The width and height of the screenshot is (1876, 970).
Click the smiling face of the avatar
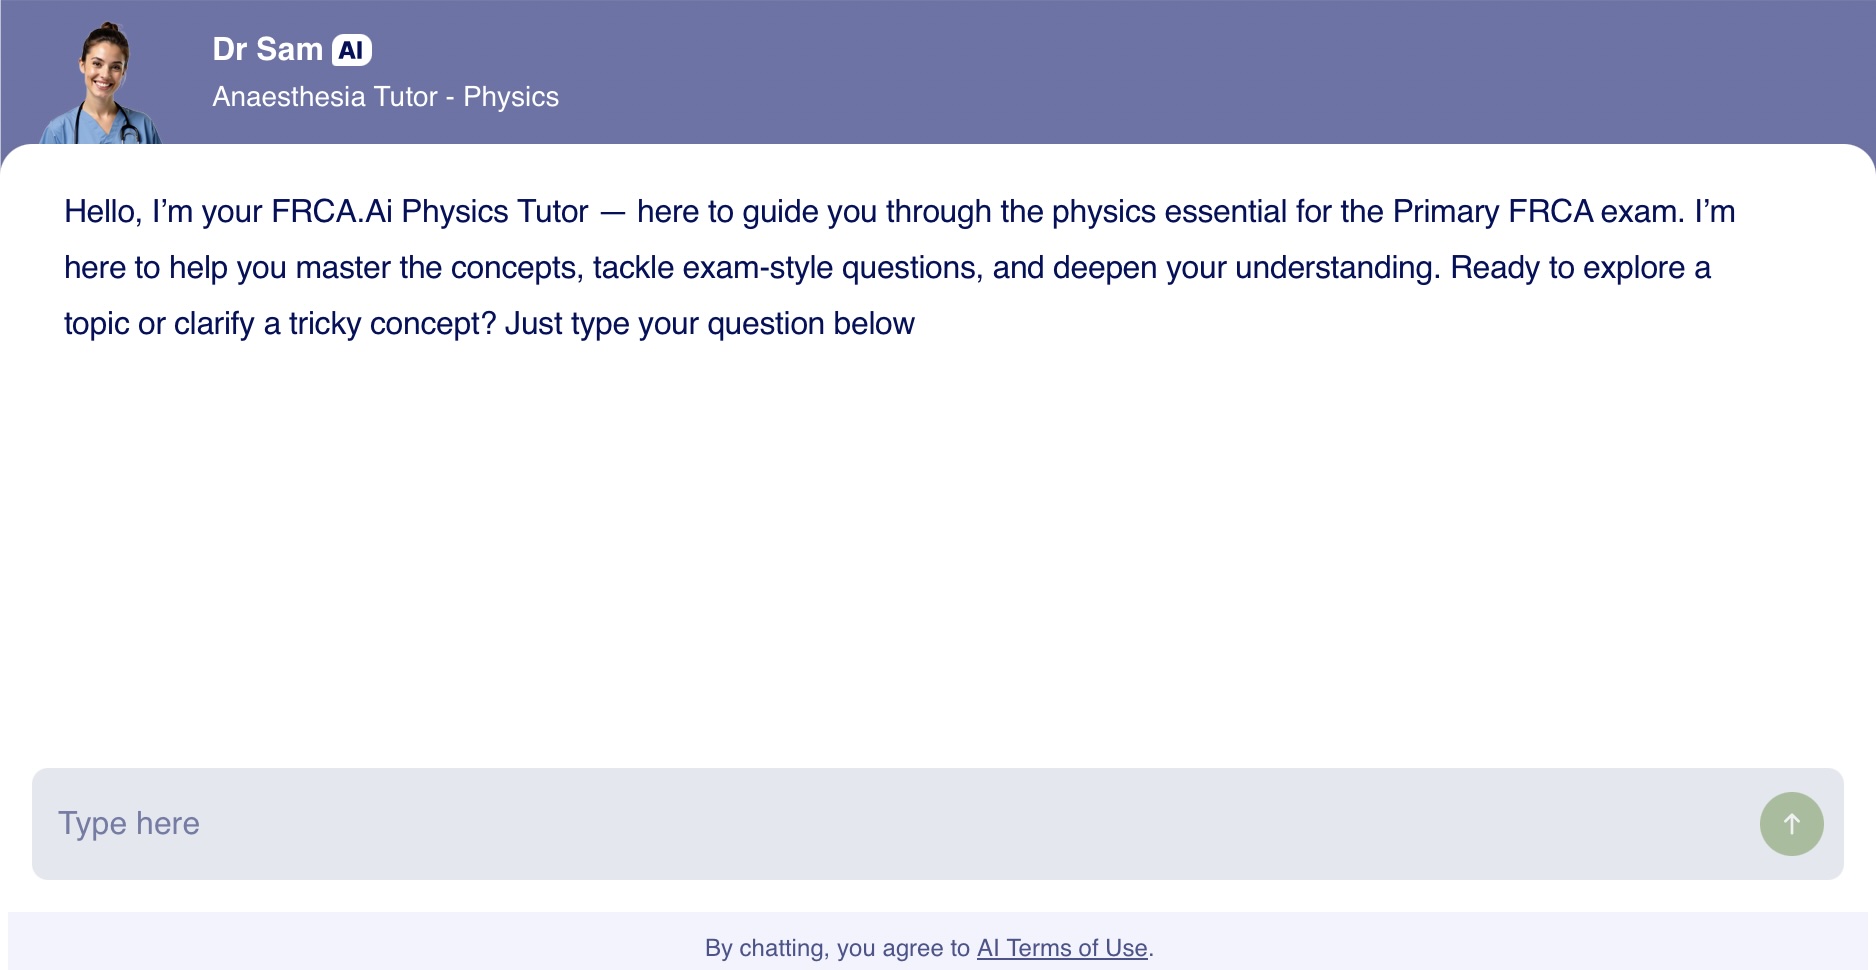104,67
